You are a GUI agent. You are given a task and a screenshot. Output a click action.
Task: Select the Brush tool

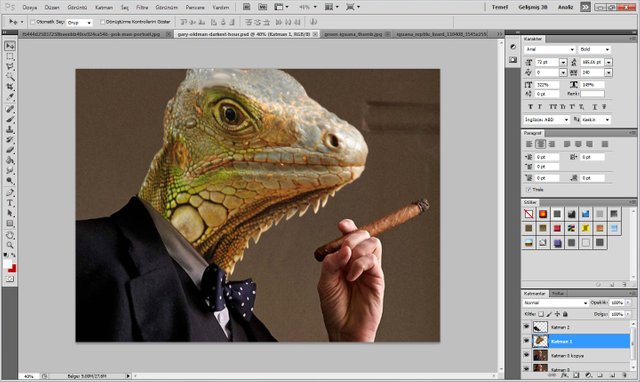10,119
